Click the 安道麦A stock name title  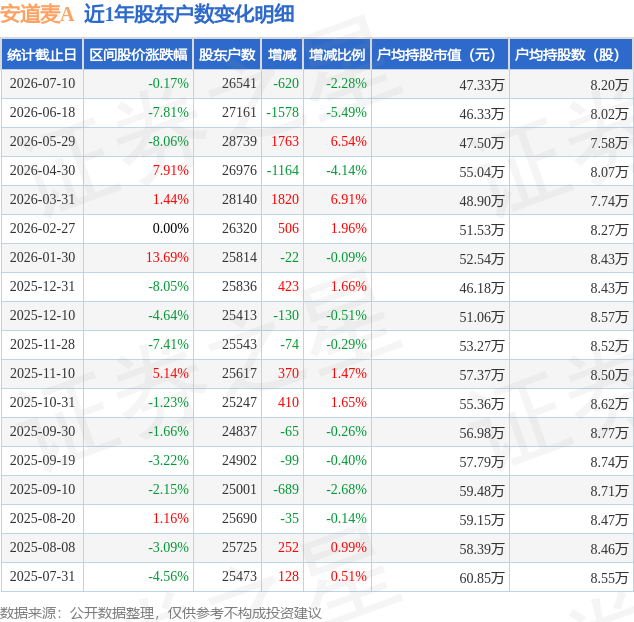tap(37, 14)
